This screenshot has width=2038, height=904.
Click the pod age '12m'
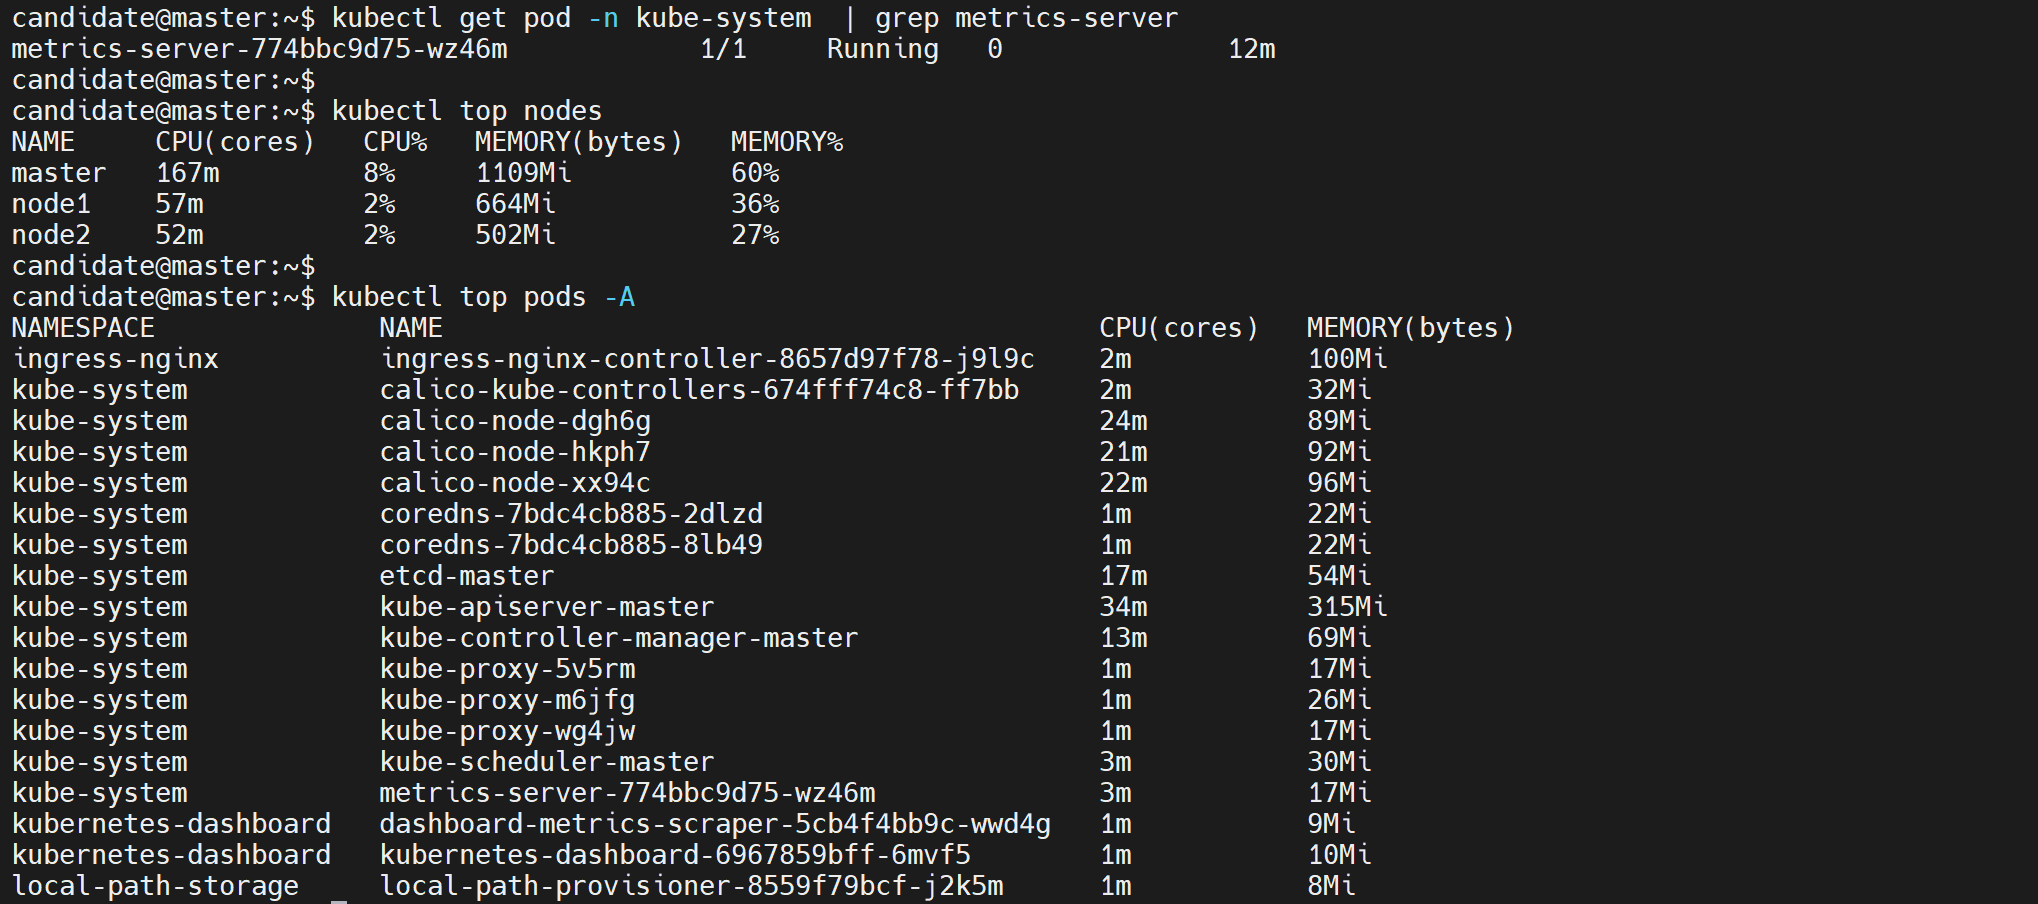1252,49
